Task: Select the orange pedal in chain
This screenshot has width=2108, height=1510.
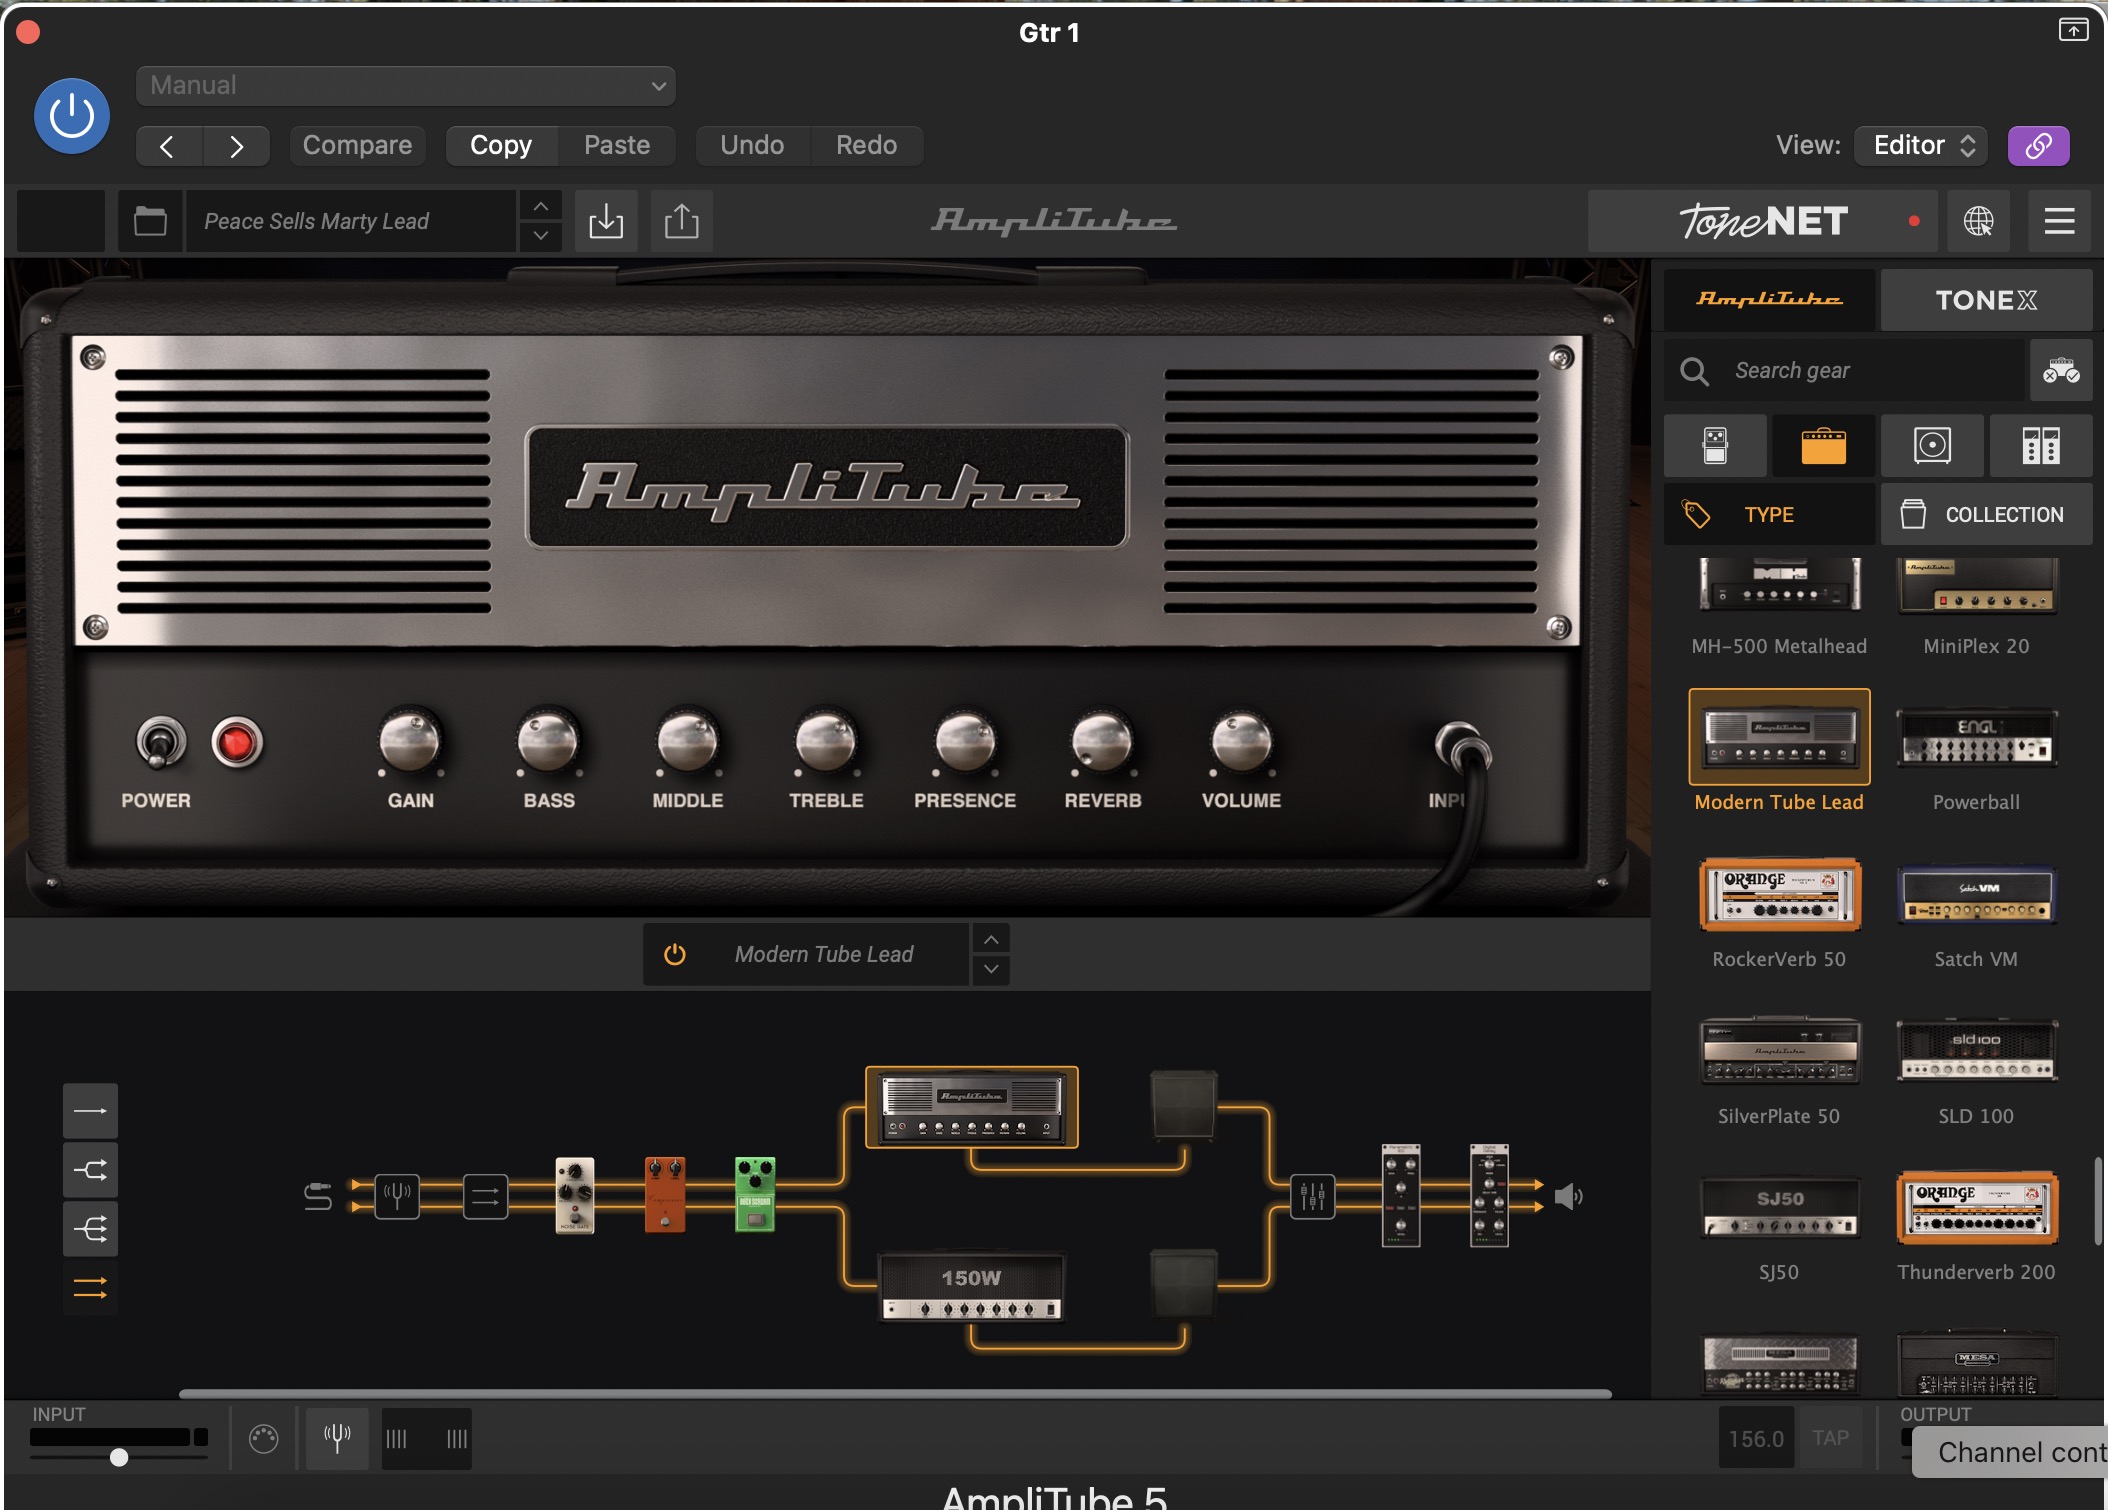Action: (x=665, y=1195)
